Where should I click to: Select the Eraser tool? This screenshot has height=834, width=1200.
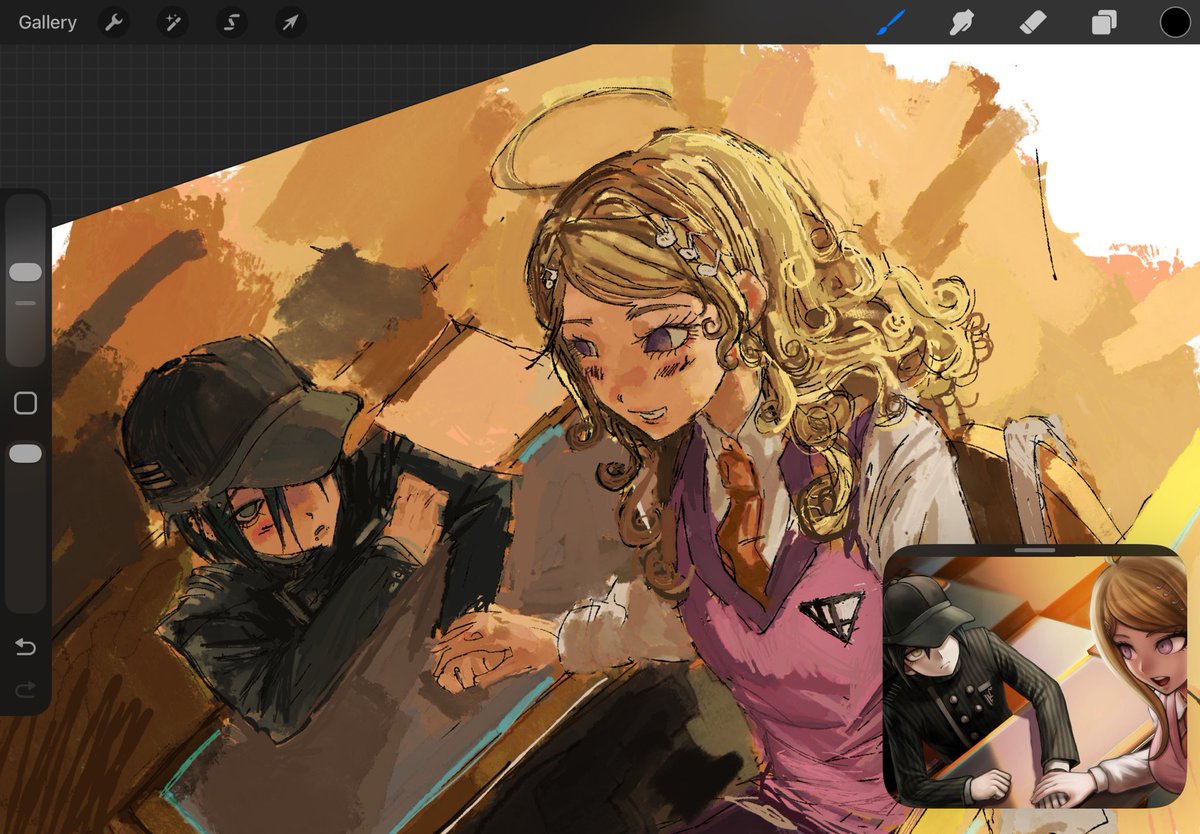[x=1032, y=22]
